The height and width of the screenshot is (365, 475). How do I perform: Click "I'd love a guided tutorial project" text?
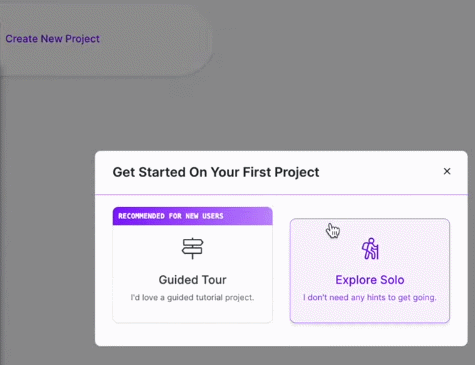[x=192, y=297]
